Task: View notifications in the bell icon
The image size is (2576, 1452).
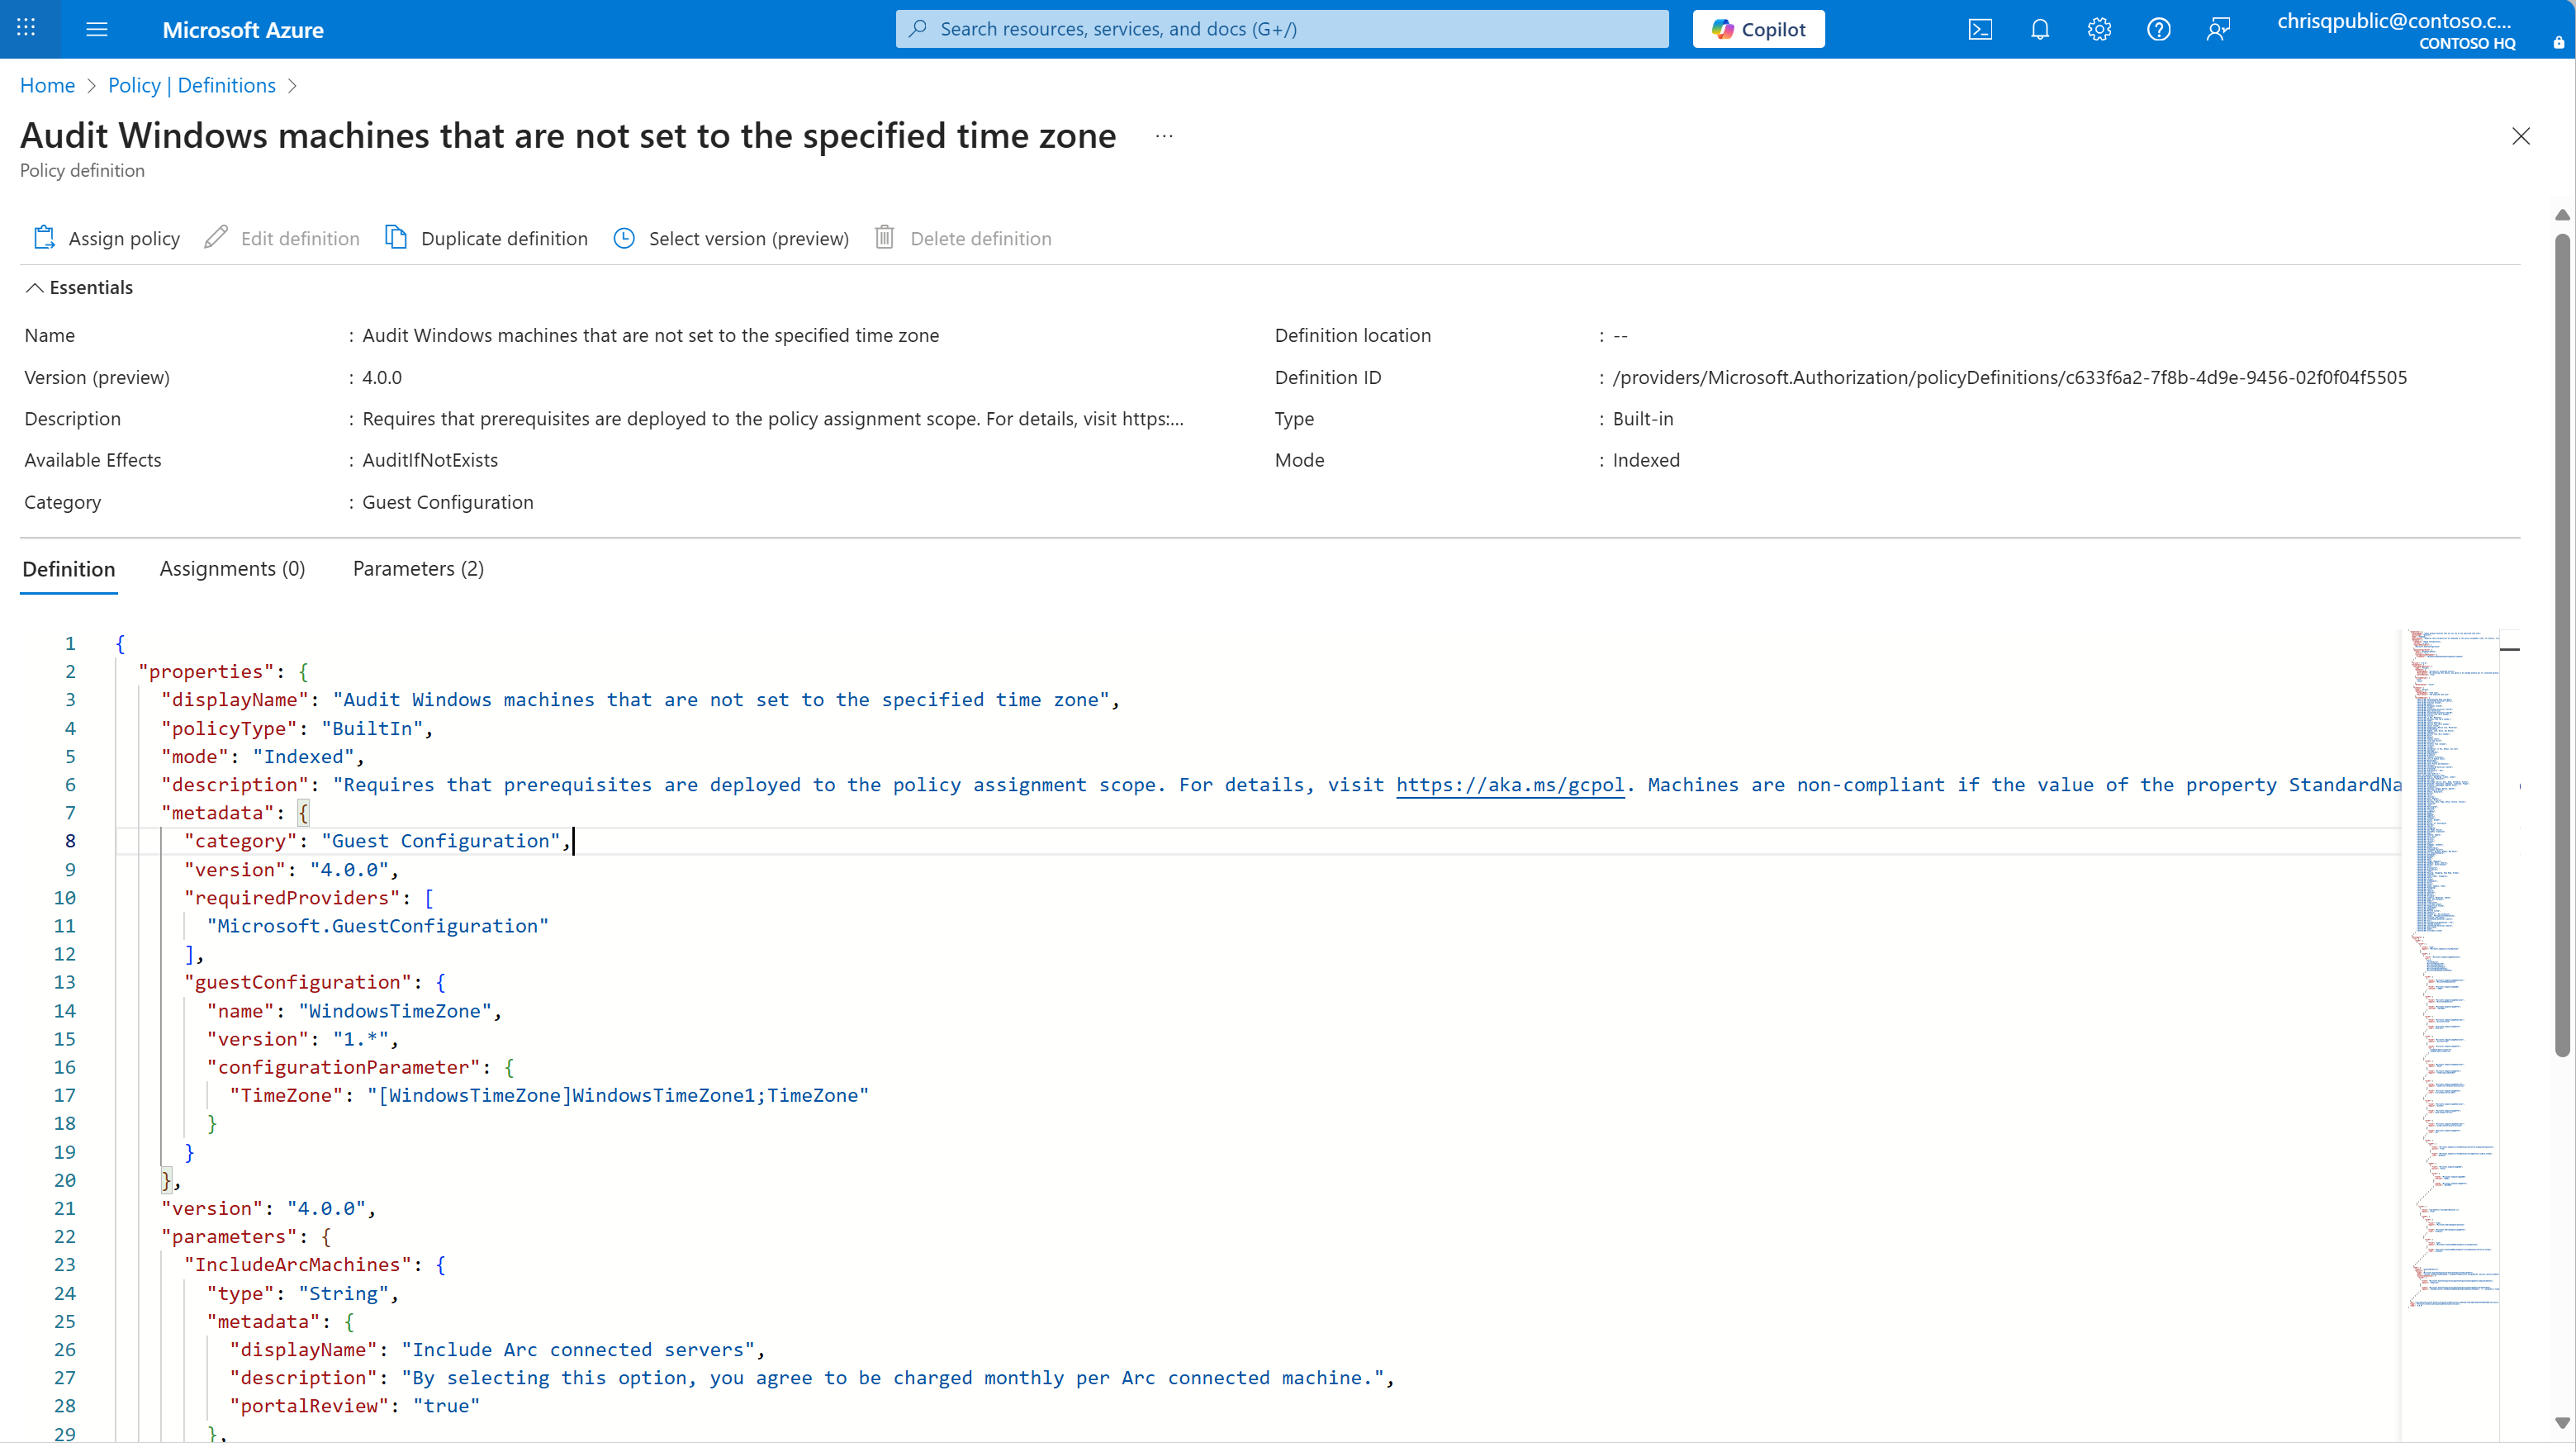Action: [x=2039, y=29]
